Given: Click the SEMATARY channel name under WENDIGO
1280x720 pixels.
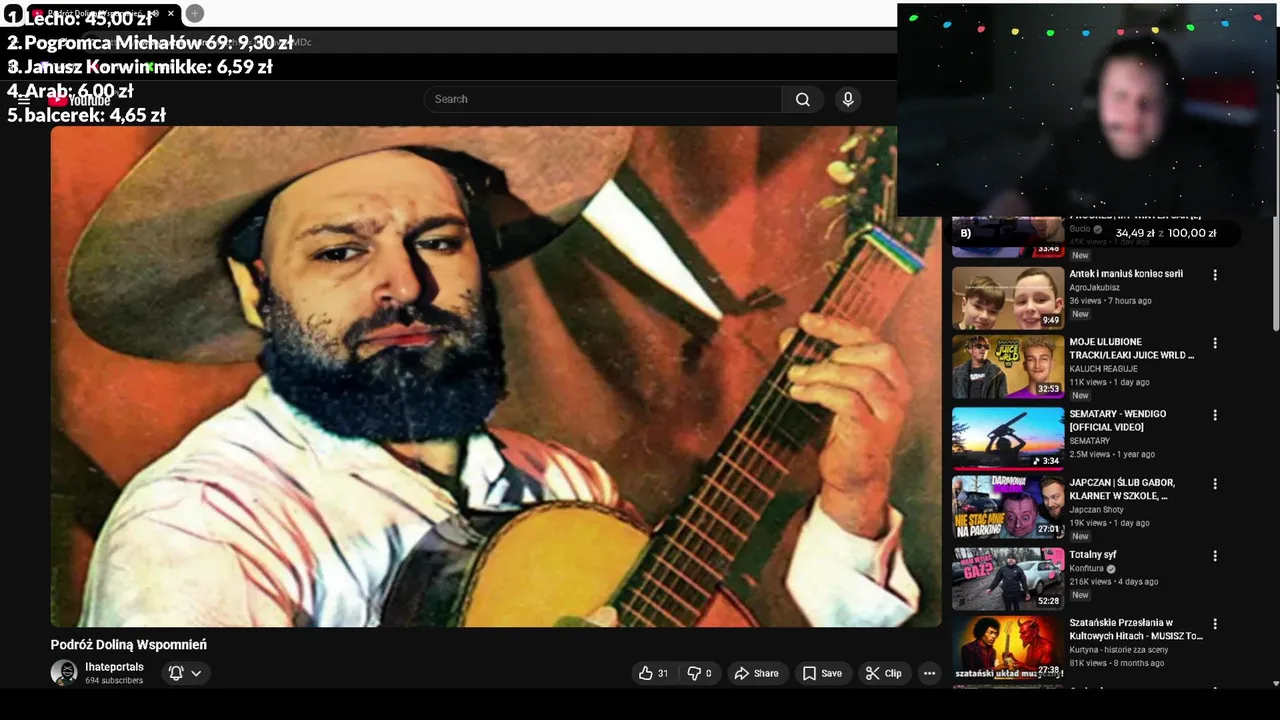Looking at the screenshot, I should tap(1089, 441).
